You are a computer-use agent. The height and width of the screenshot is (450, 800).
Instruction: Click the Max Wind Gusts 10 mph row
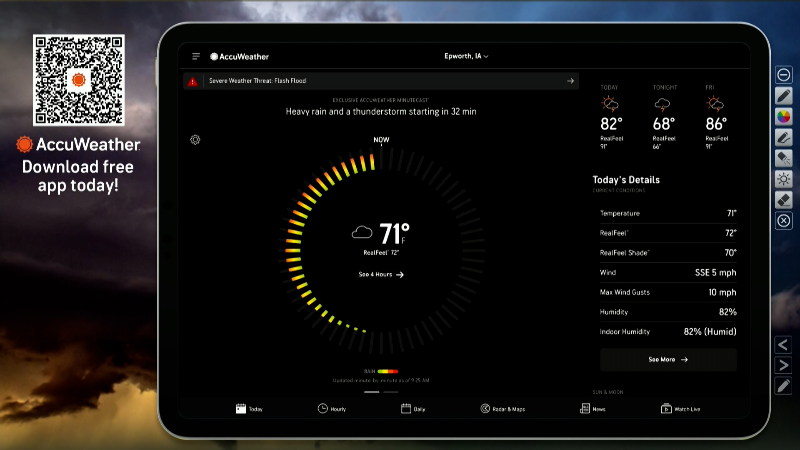[668, 292]
